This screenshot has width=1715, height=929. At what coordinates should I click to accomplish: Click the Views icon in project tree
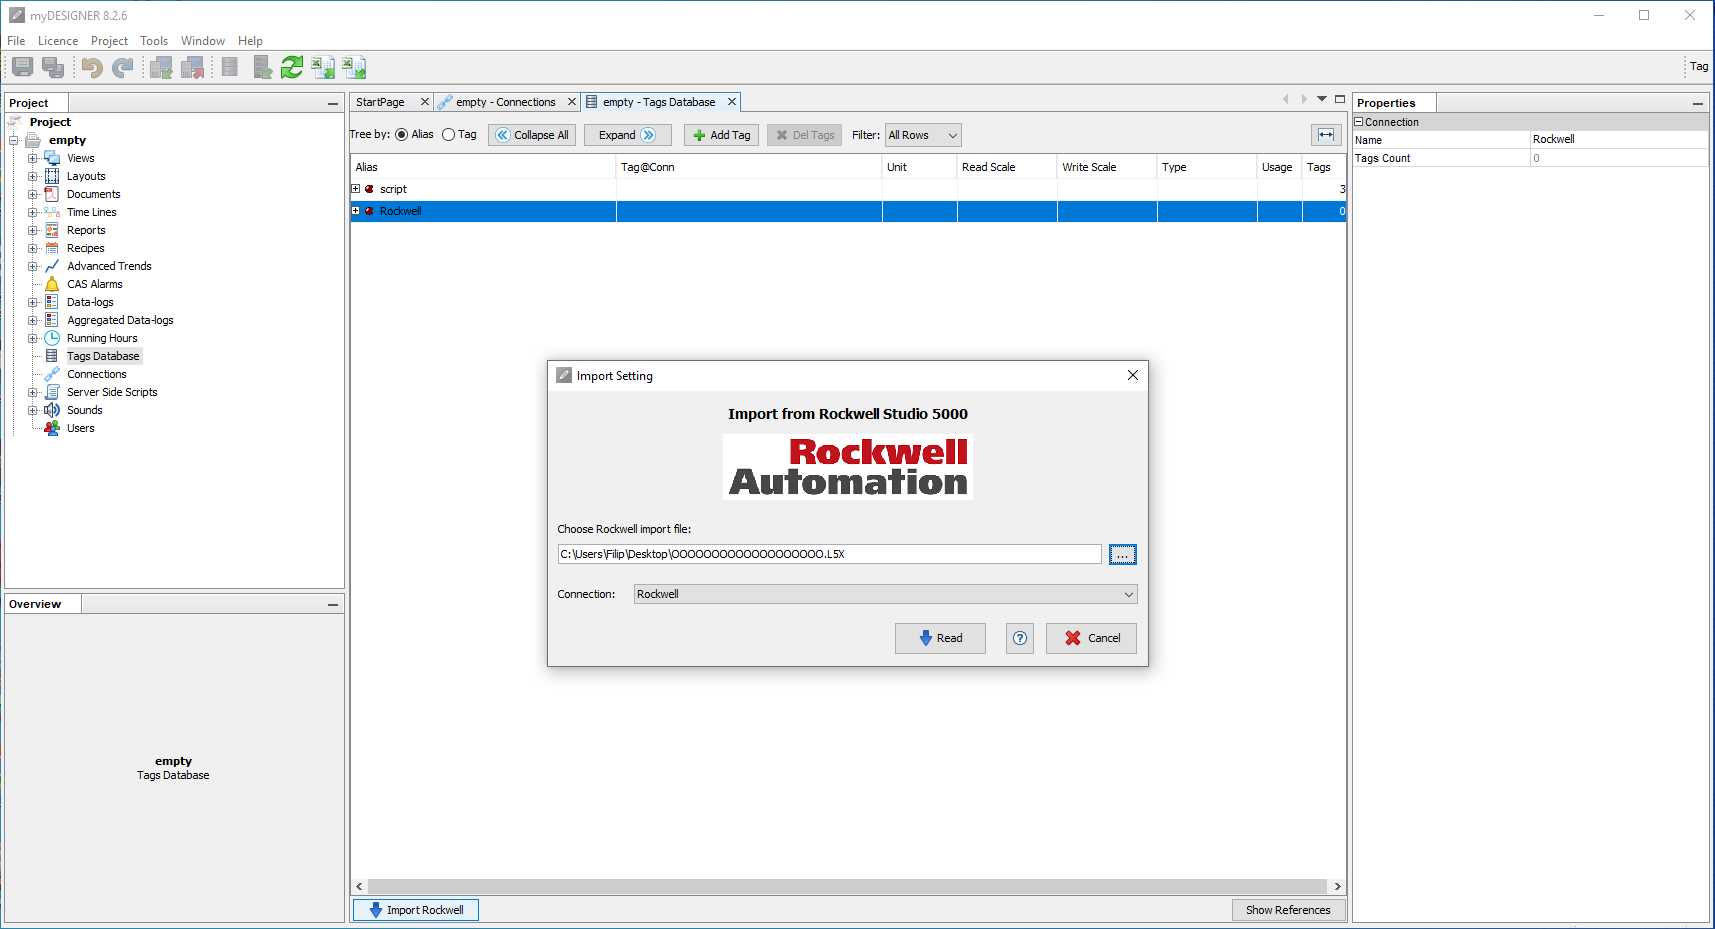tap(52, 158)
